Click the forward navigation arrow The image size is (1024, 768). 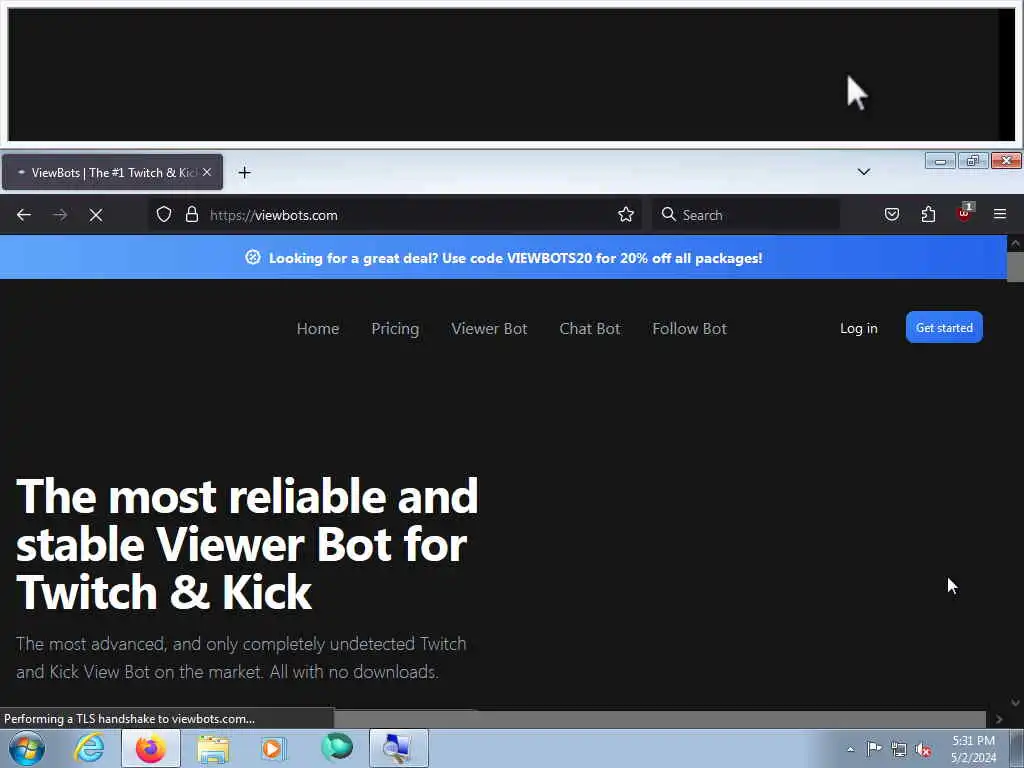(60, 215)
